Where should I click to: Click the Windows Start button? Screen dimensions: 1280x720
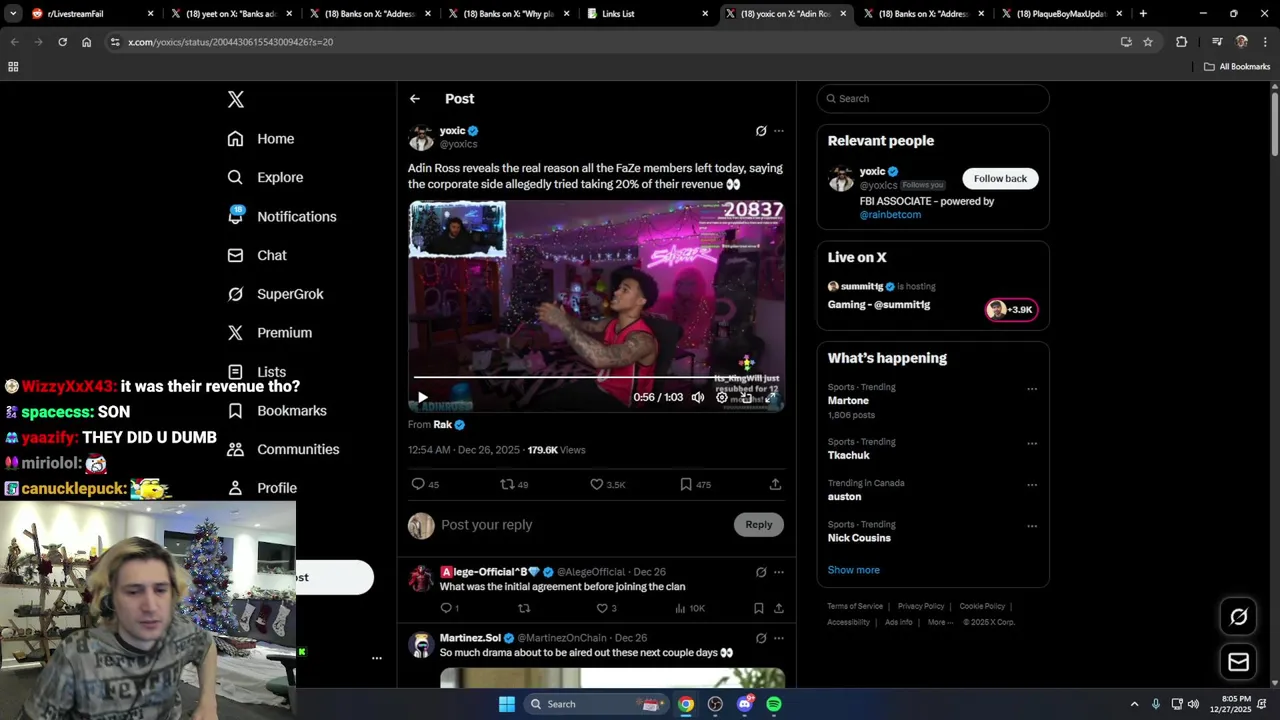click(x=507, y=704)
